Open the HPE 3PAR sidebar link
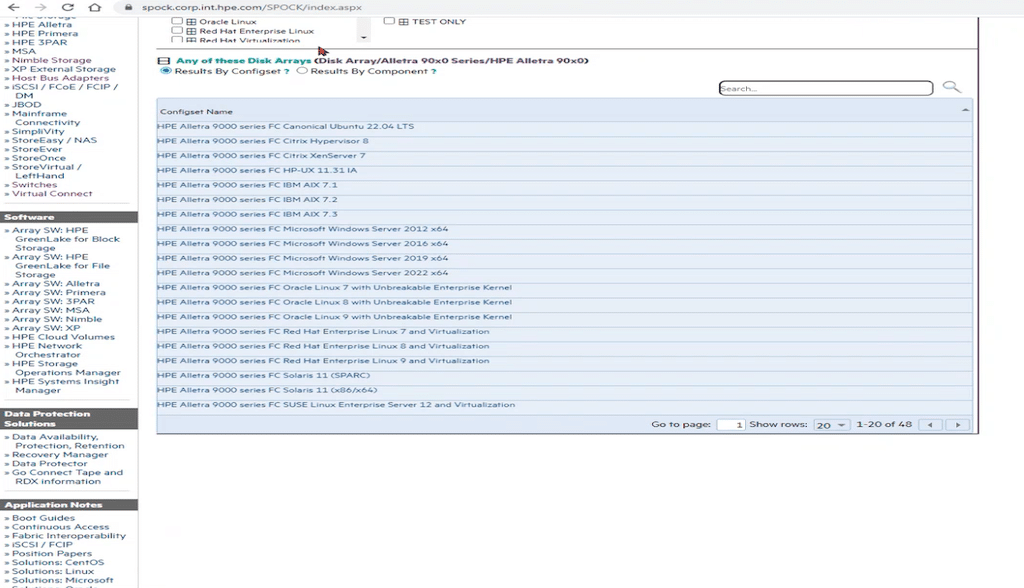Image resolution: width=1024 pixels, height=588 pixels. (39, 42)
